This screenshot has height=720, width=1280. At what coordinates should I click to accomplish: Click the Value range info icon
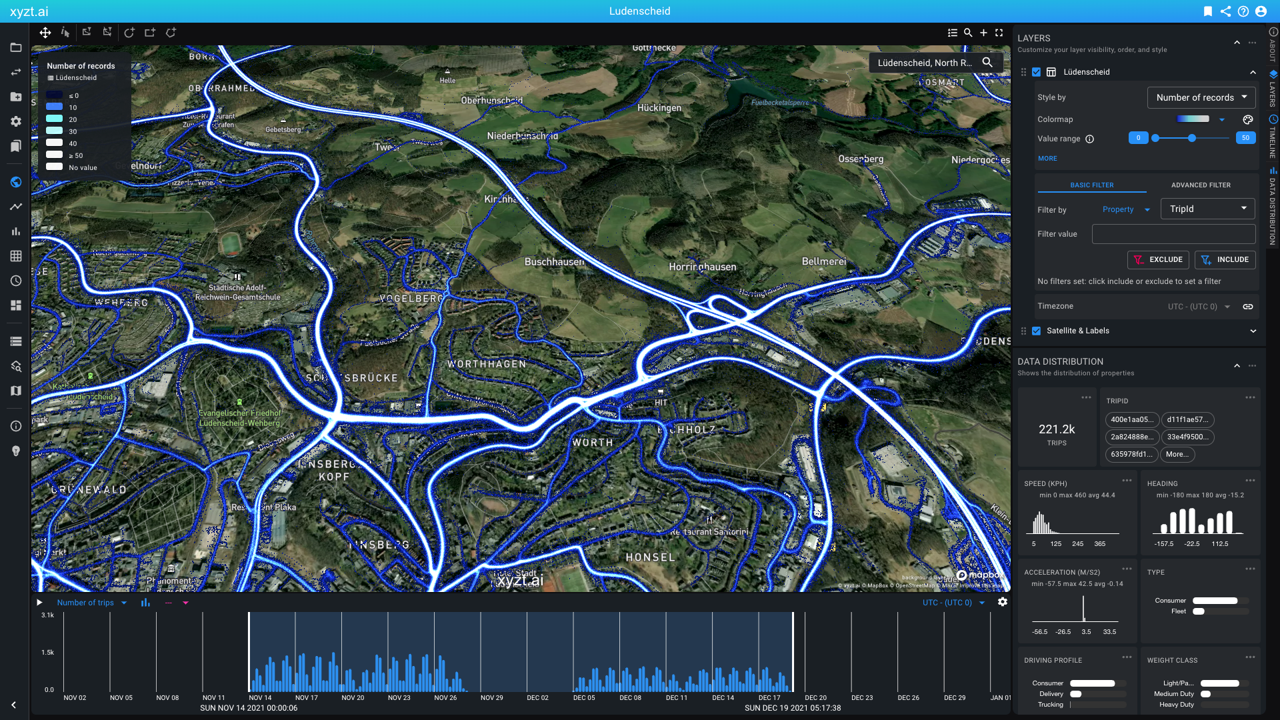point(1090,139)
